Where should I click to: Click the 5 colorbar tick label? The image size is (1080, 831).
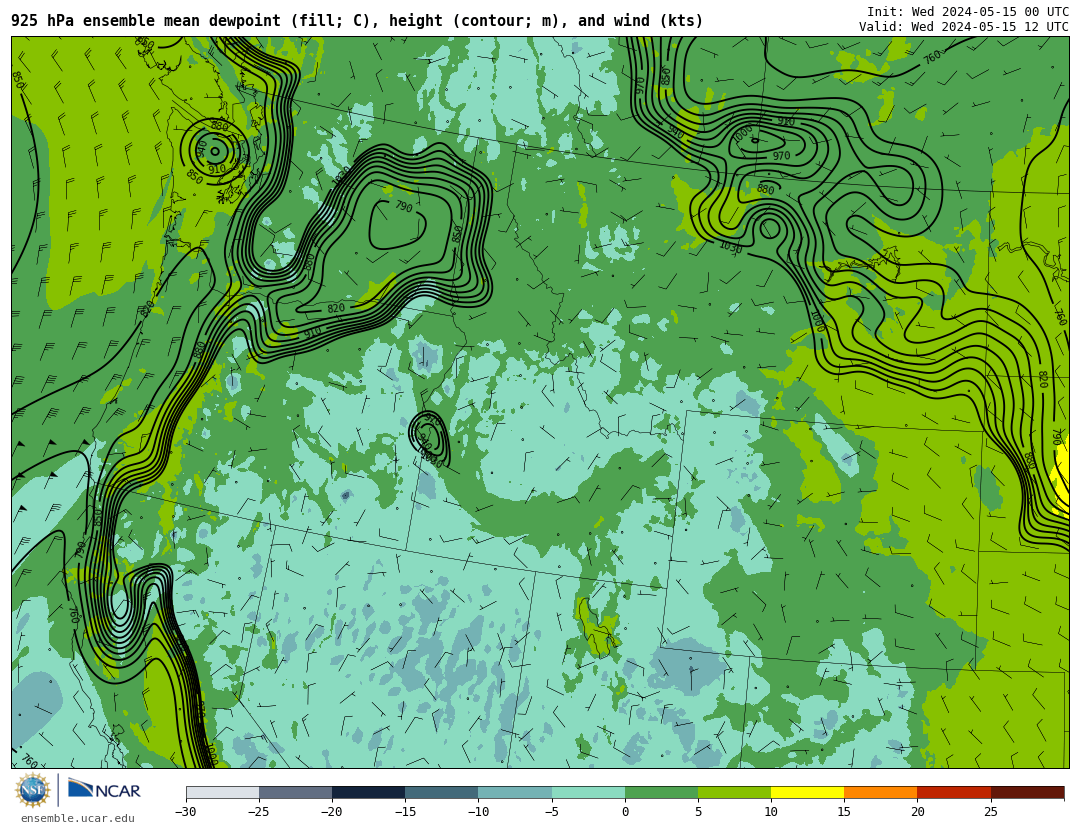pos(698,812)
